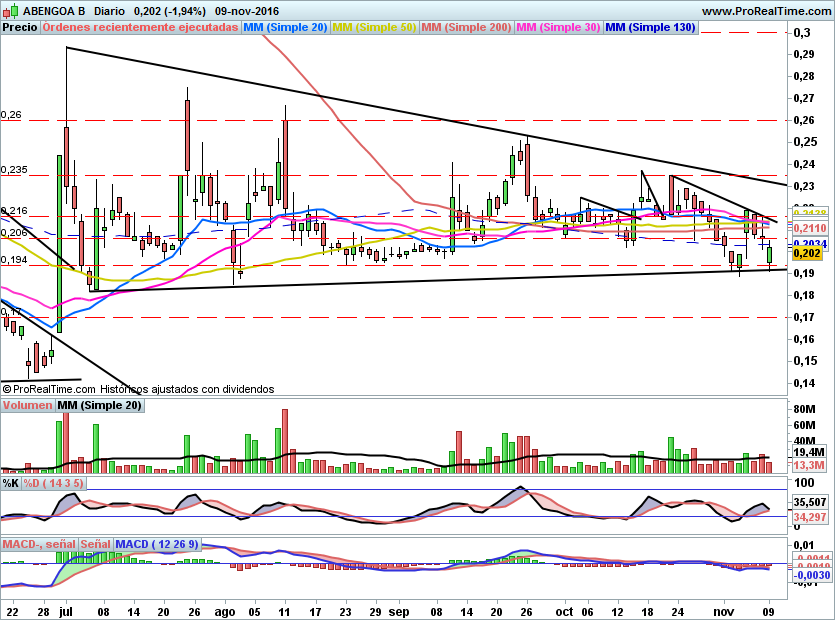Click the jul month on time axis
Screen dimensions: 835x620
[x=65, y=611]
